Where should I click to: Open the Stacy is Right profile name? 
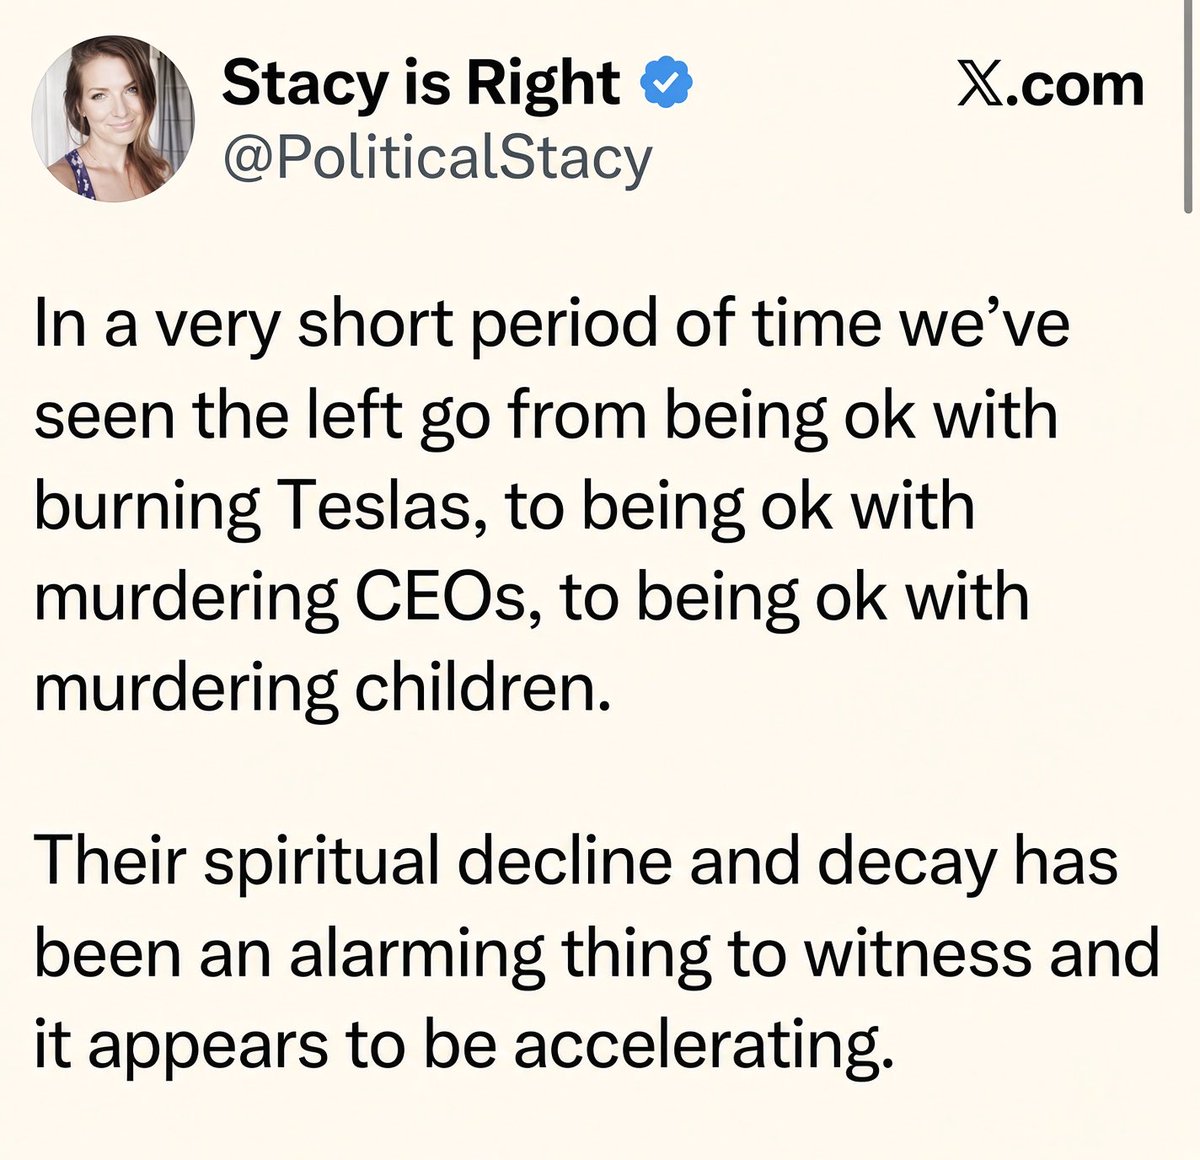click(x=420, y=84)
